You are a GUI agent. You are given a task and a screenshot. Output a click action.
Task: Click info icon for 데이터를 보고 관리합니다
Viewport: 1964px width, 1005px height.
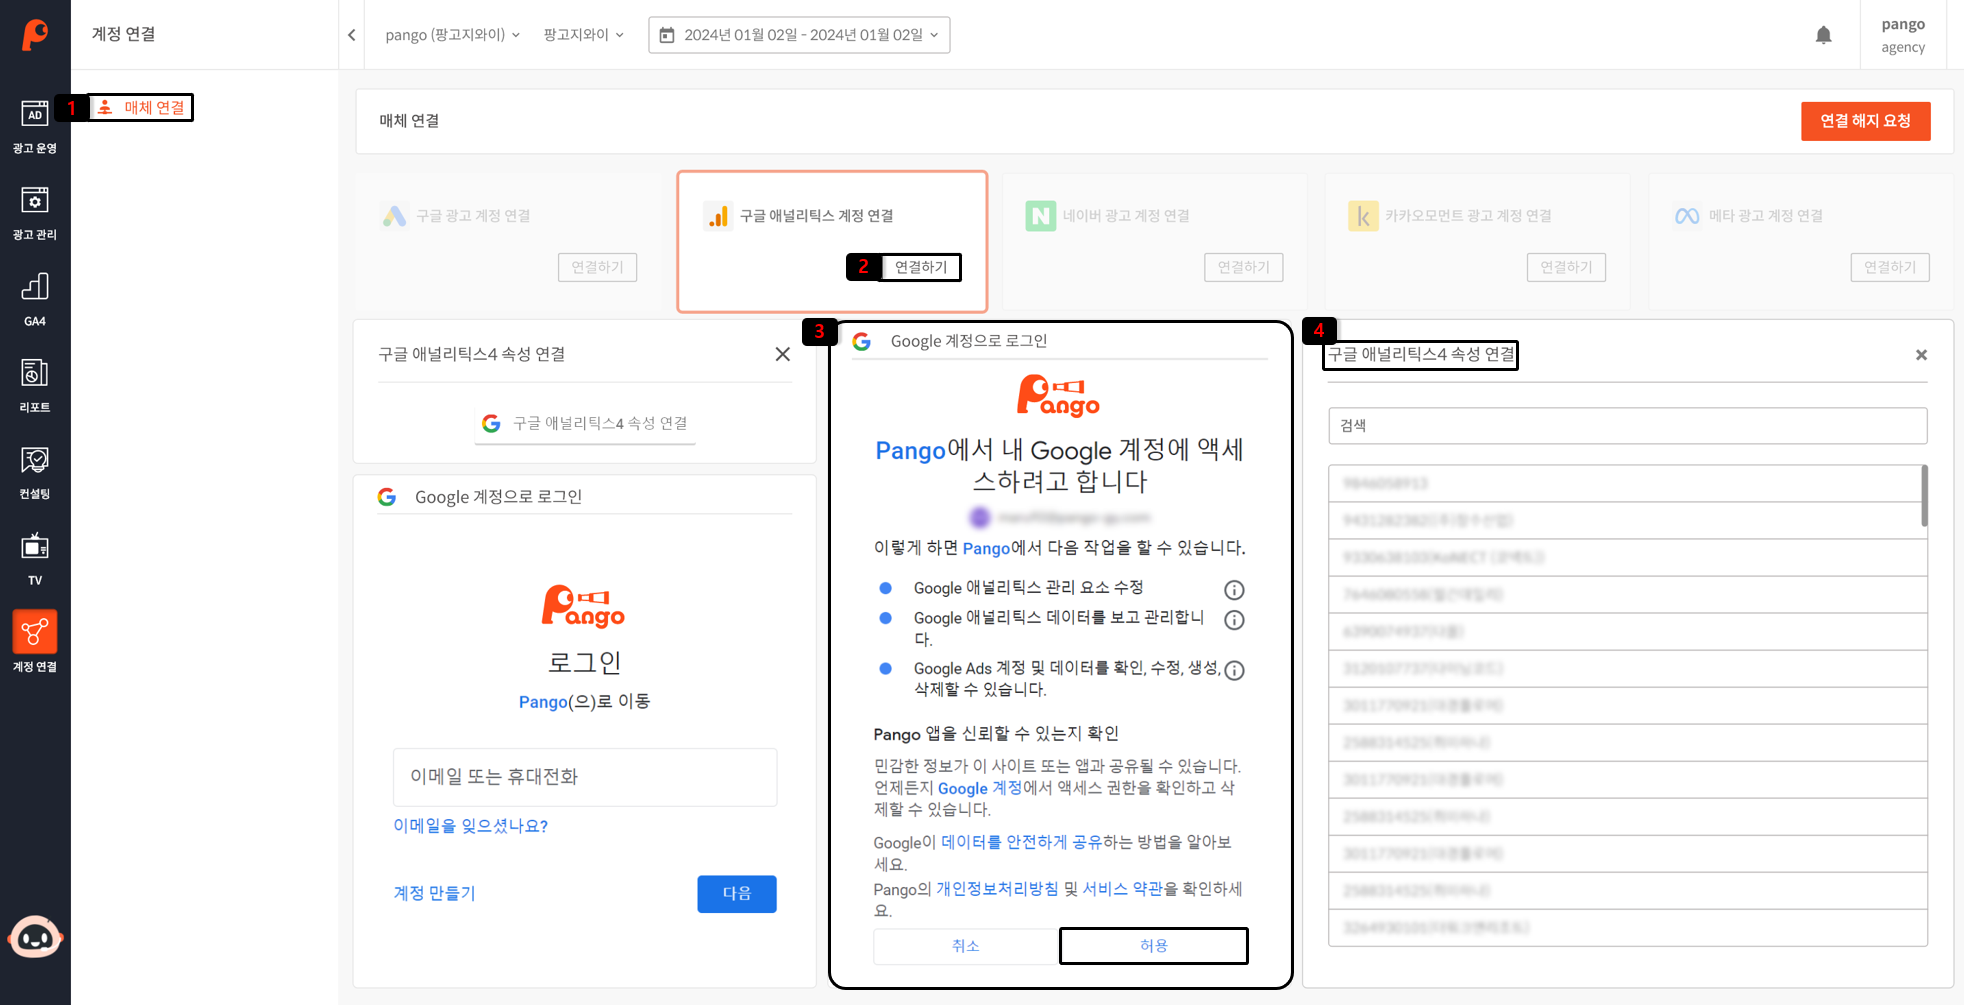(x=1234, y=620)
